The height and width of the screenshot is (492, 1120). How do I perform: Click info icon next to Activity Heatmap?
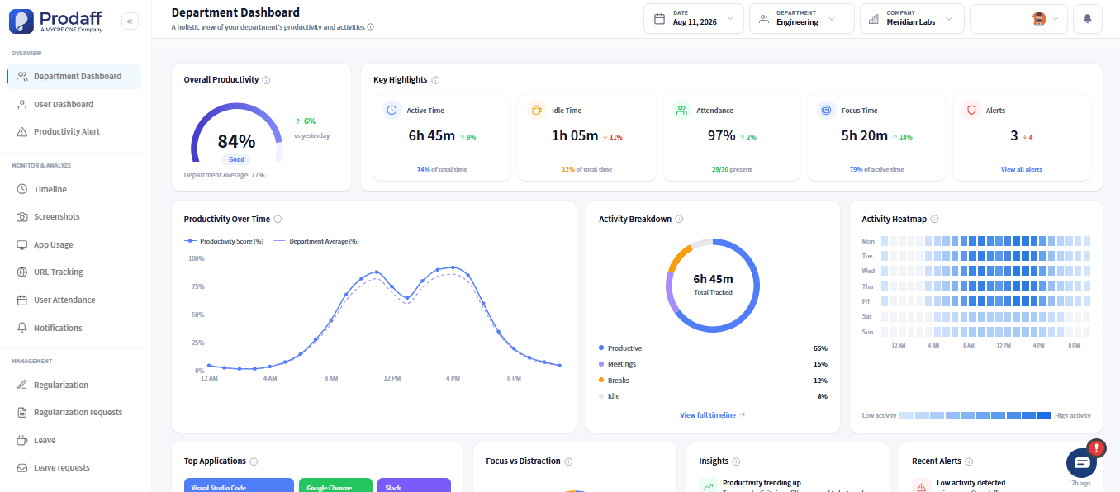tap(934, 219)
